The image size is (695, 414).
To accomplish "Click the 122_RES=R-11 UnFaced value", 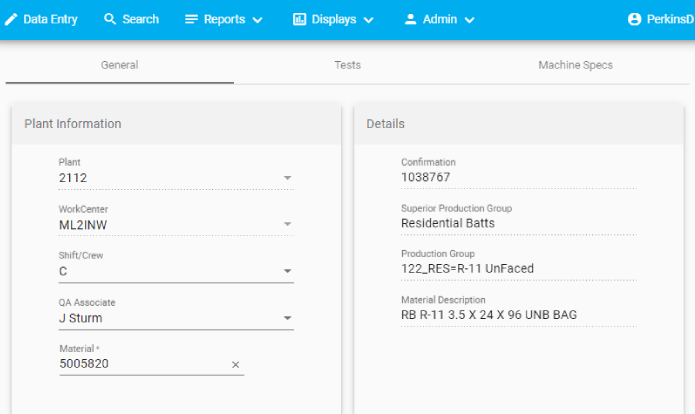I will click(467, 269).
